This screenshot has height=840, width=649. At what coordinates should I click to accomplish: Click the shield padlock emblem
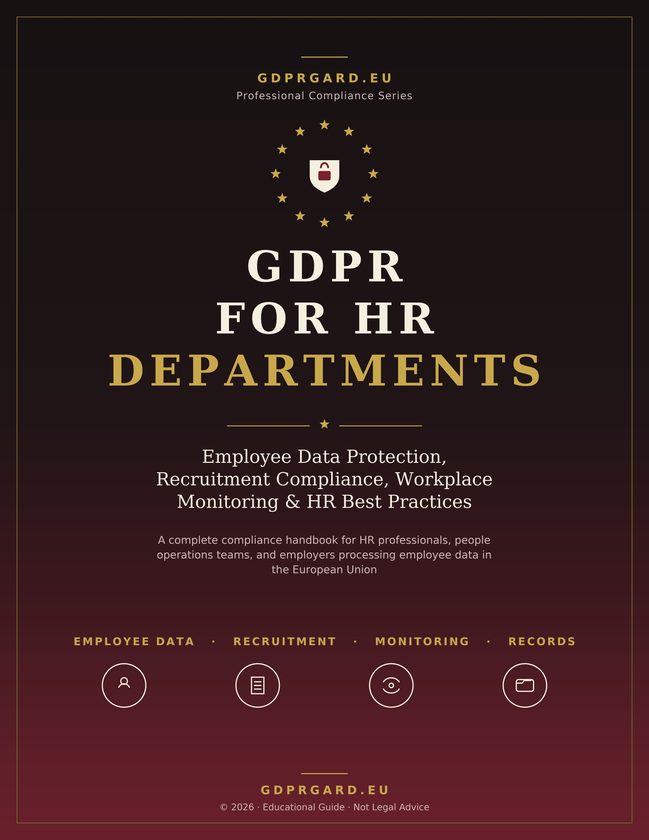pyautogui.click(x=324, y=176)
